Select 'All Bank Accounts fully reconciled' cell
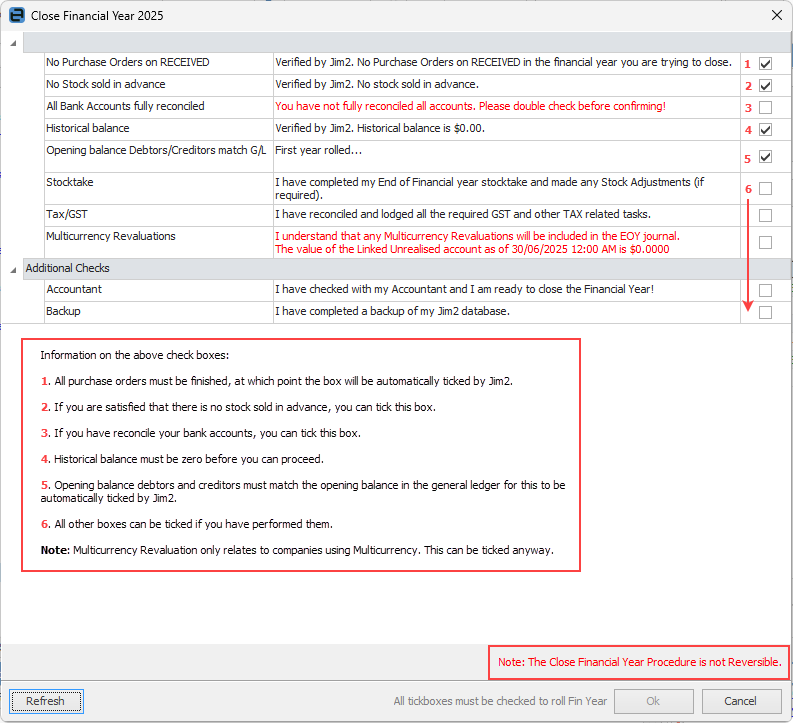The width and height of the screenshot is (793, 723). point(159,107)
